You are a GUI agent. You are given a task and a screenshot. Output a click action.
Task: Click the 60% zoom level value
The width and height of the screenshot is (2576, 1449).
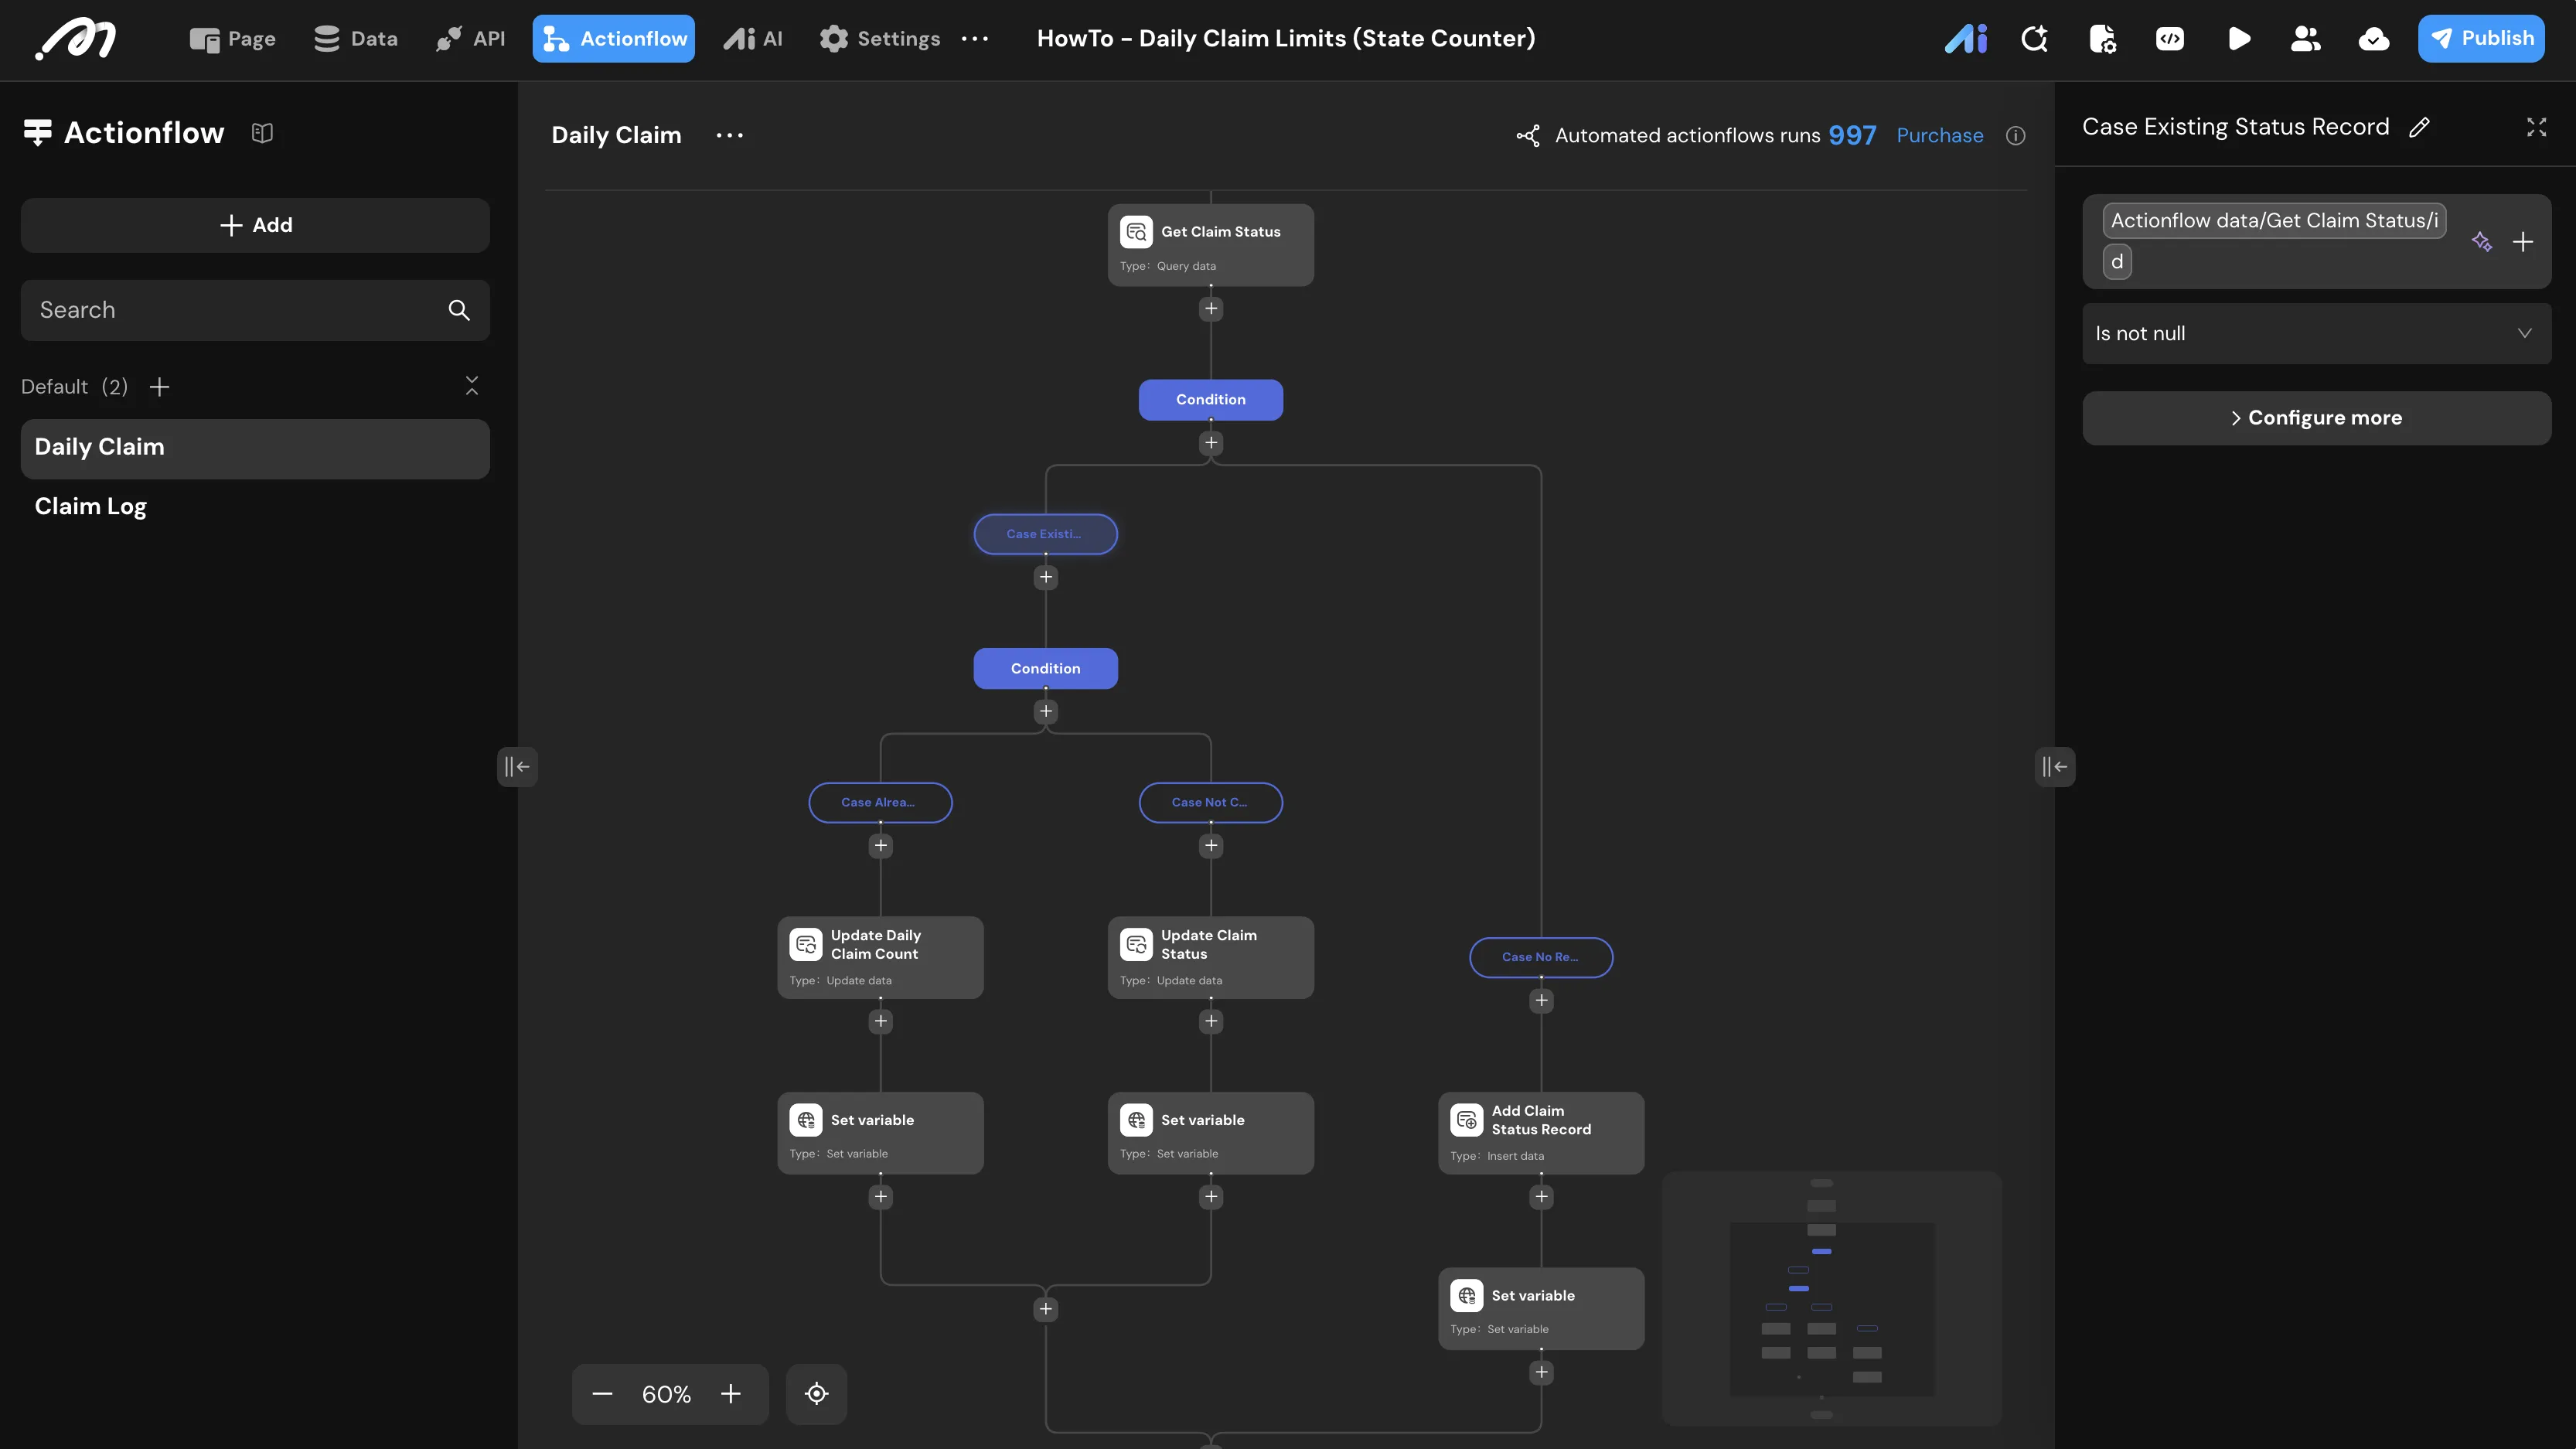tap(666, 1394)
